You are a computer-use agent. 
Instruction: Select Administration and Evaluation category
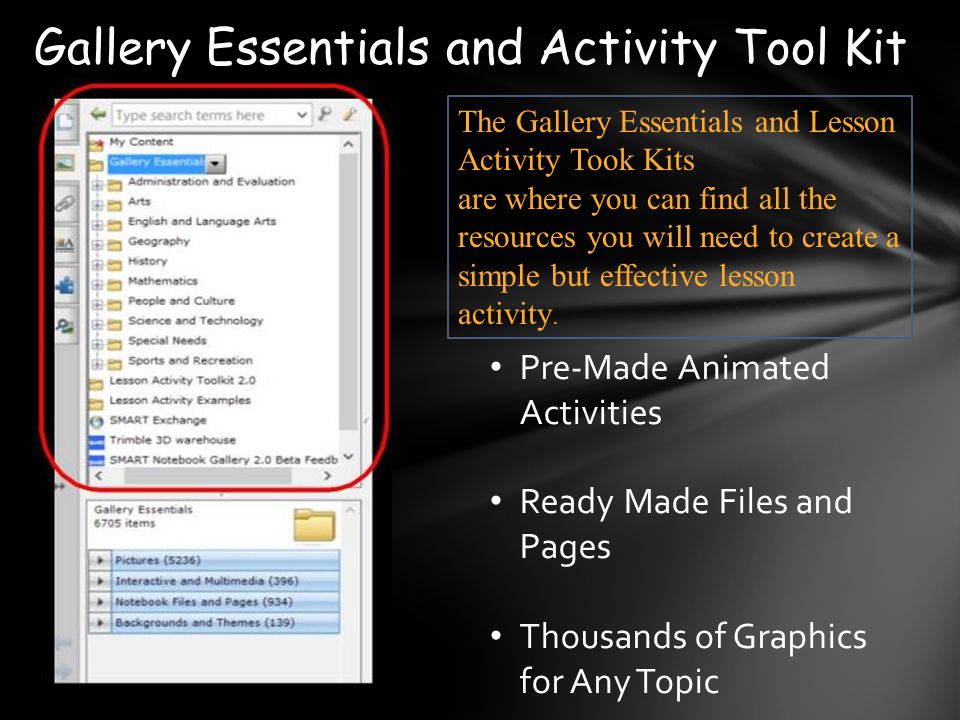point(211,182)
